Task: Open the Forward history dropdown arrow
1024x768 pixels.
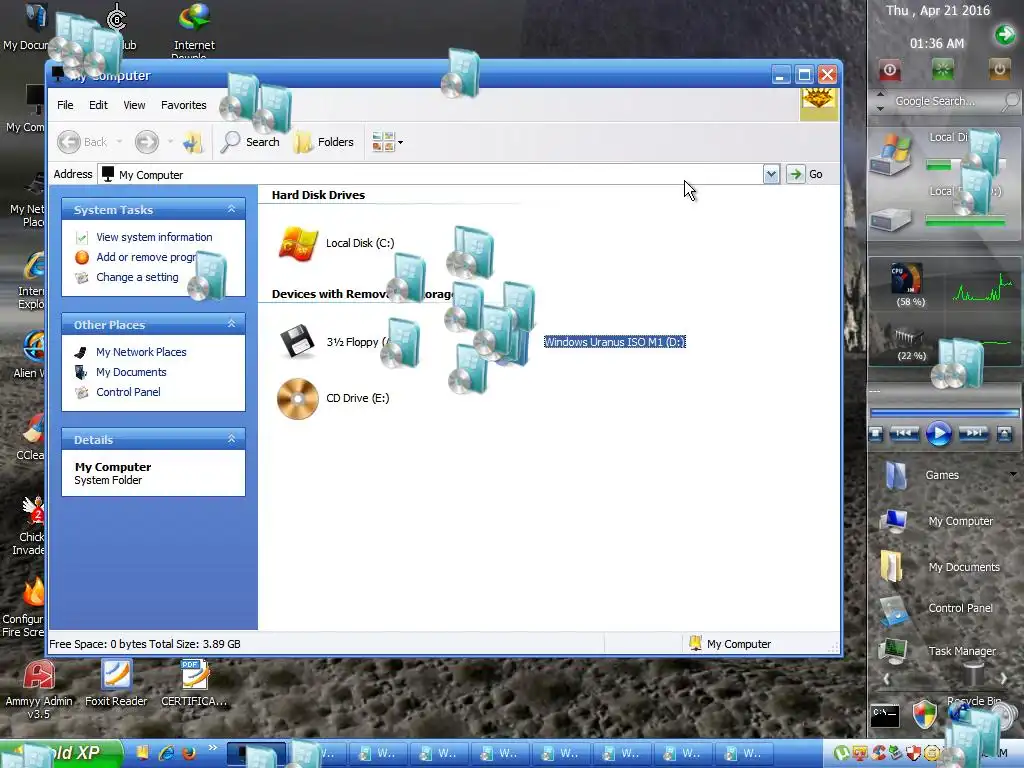Action: [x=170, y=142]
